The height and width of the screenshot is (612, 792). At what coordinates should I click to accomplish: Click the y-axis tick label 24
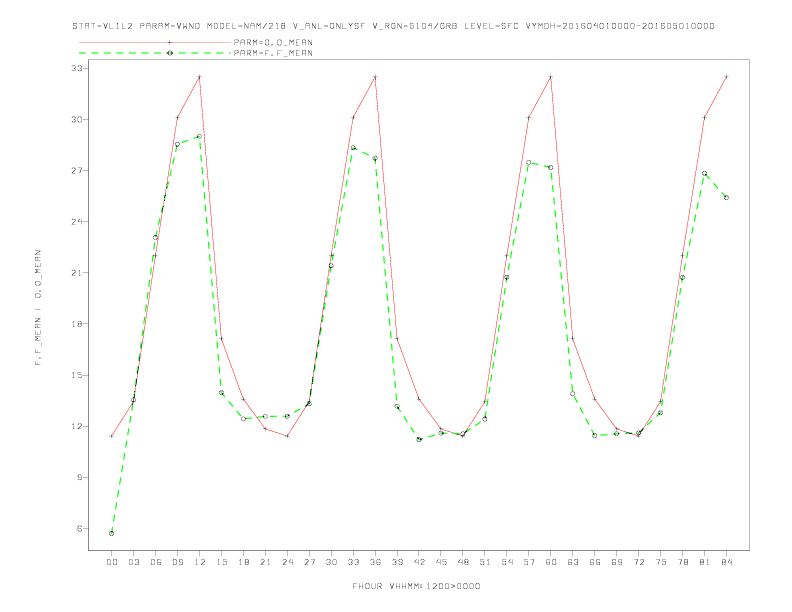[76, 221]
